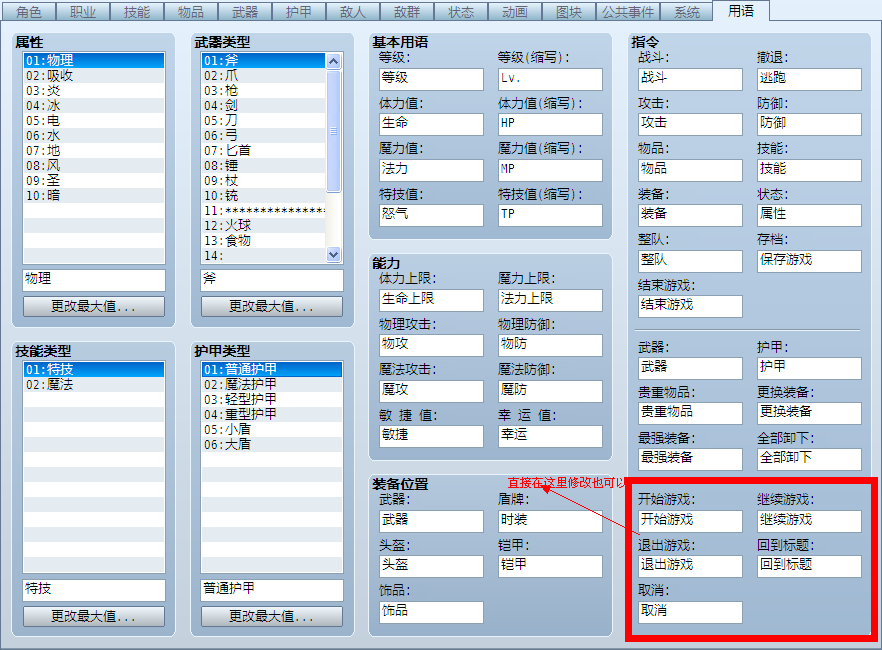This screenshot has height=650, width=882.
Task: Open the 职业 tab
Action: (x=83, y=12)
